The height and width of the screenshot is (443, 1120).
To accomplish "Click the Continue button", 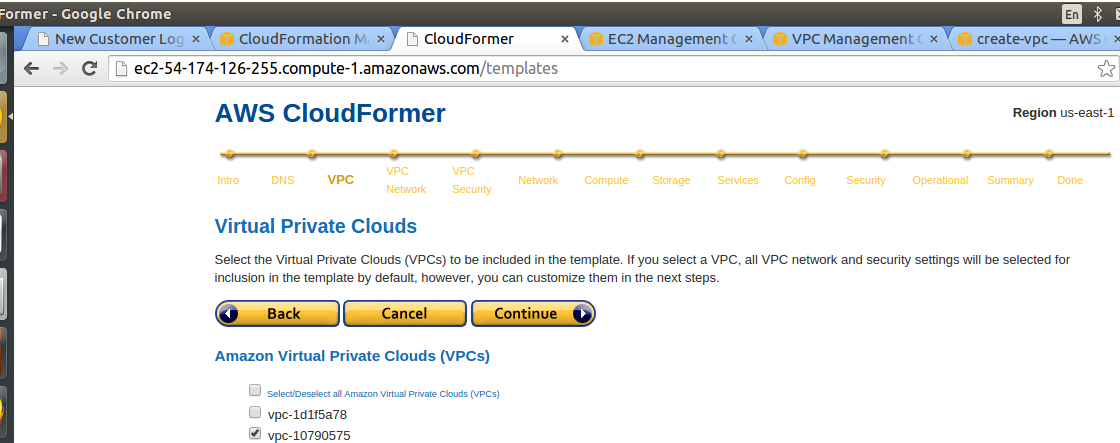I will (533, 313).
